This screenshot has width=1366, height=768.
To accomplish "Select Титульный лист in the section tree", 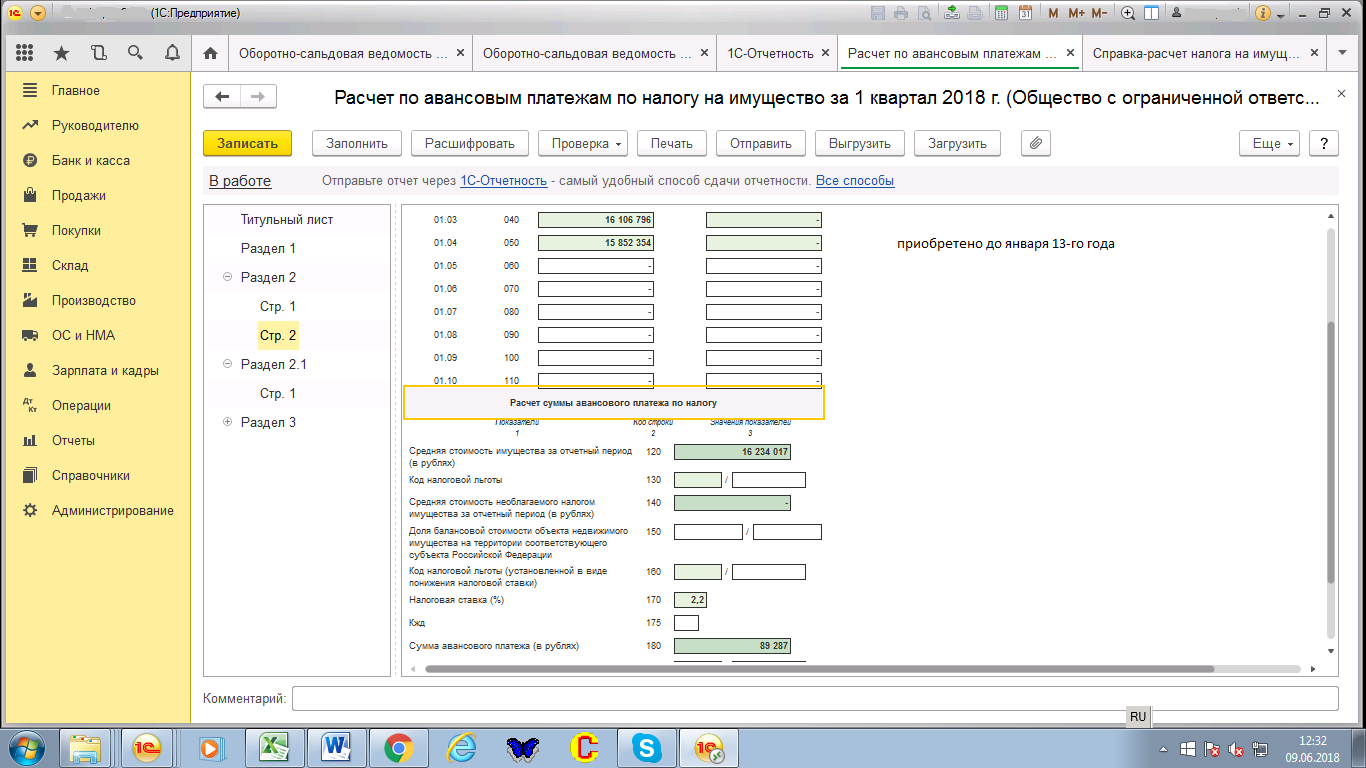I will (286, 220).
